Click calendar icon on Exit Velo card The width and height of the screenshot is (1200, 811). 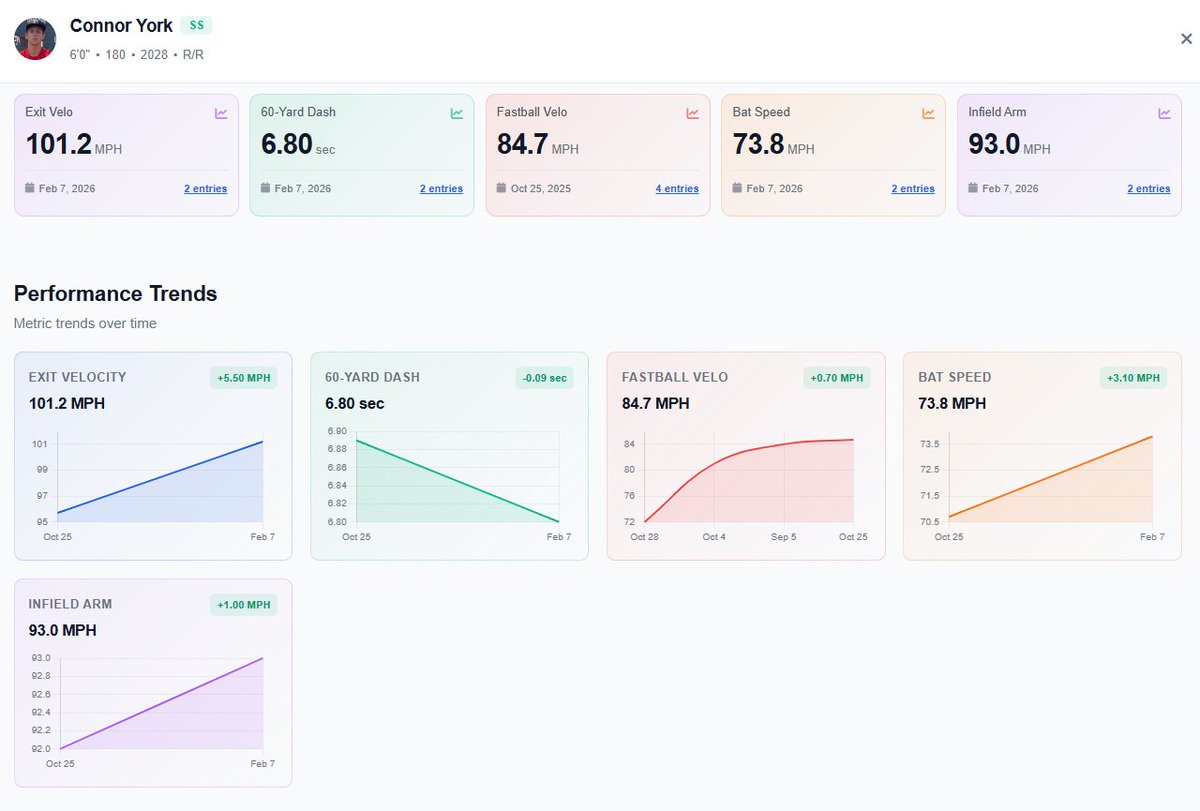(x=30, y=188)
